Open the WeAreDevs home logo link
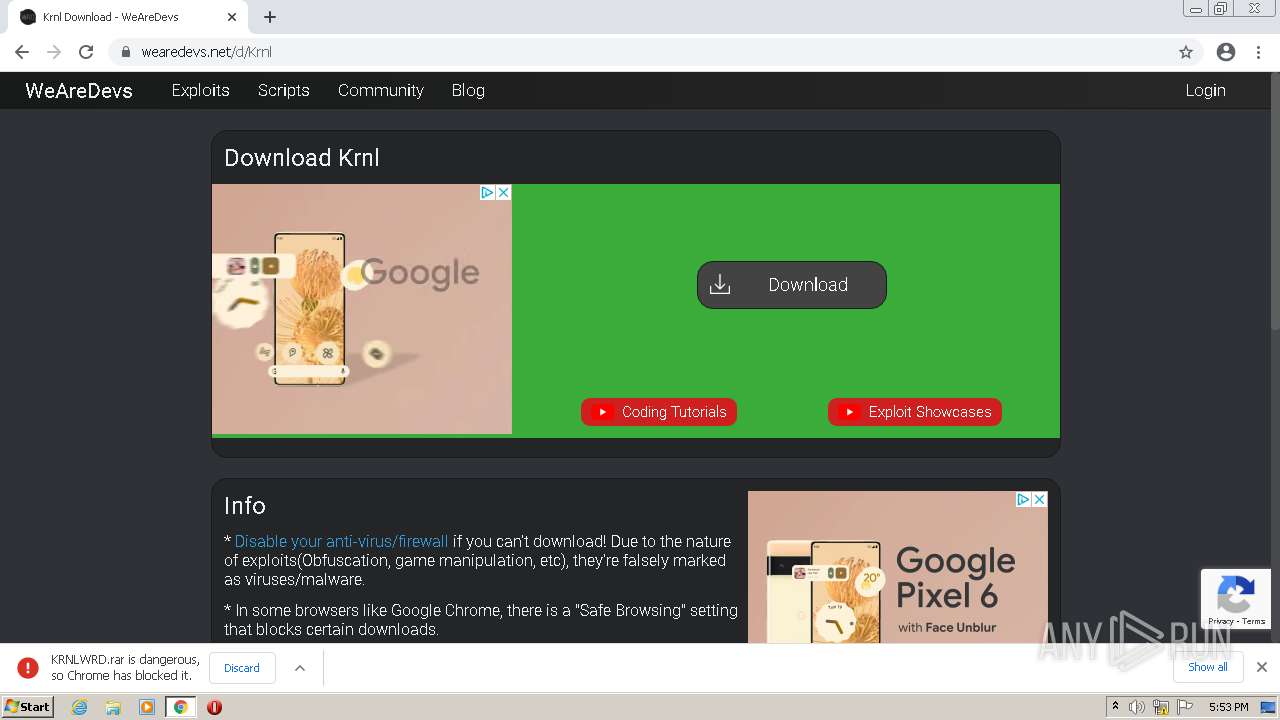This screenshot has width=1280, height=720. click(79, 90)
